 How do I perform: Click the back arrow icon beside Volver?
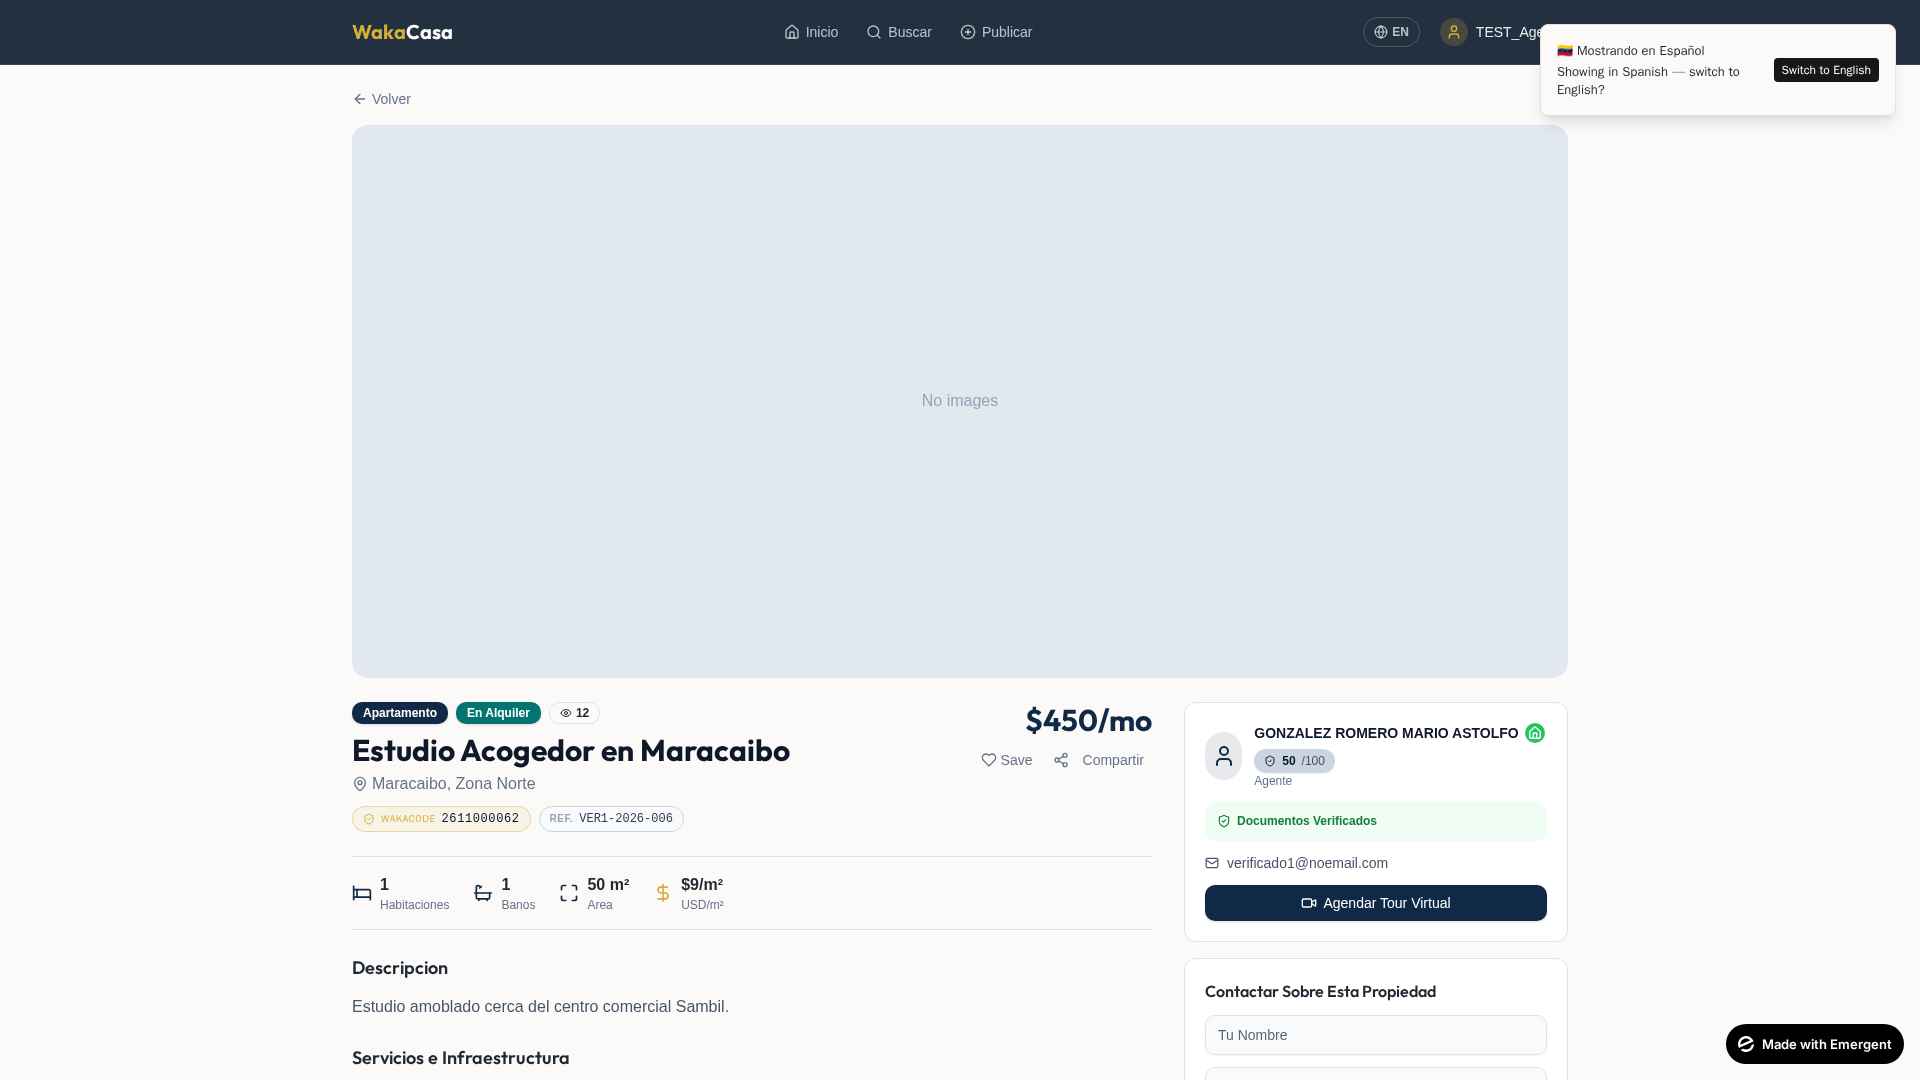coord(360,99)
